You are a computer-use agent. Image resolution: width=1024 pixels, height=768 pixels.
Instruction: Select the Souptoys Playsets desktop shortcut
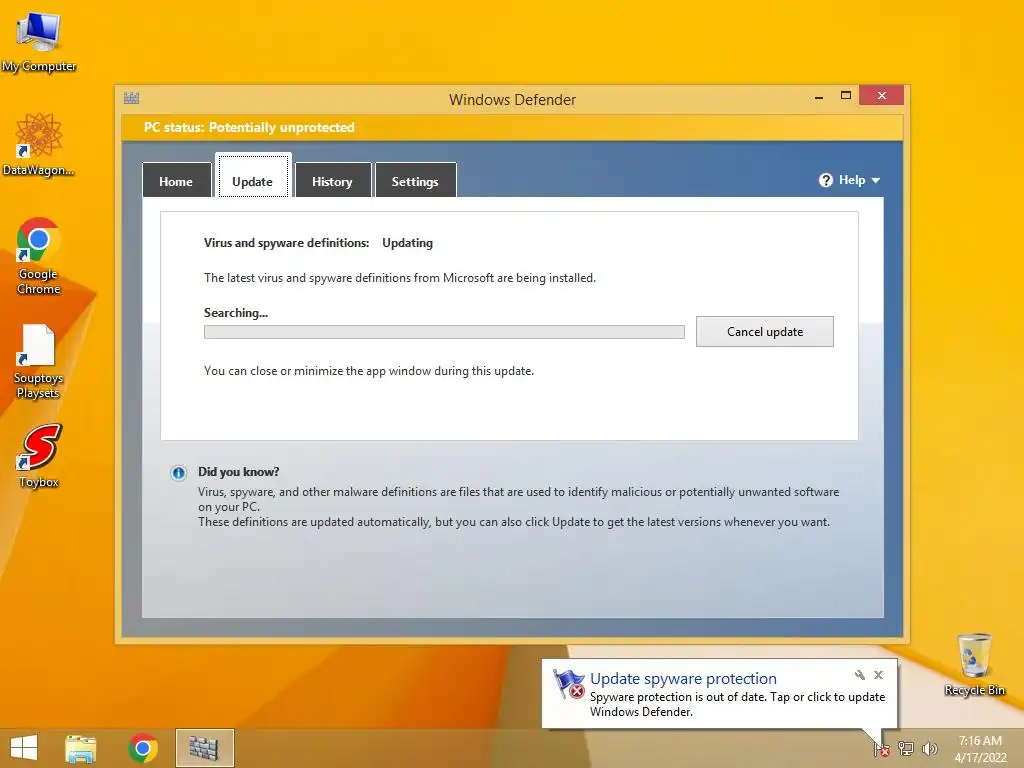coord(39,360)
